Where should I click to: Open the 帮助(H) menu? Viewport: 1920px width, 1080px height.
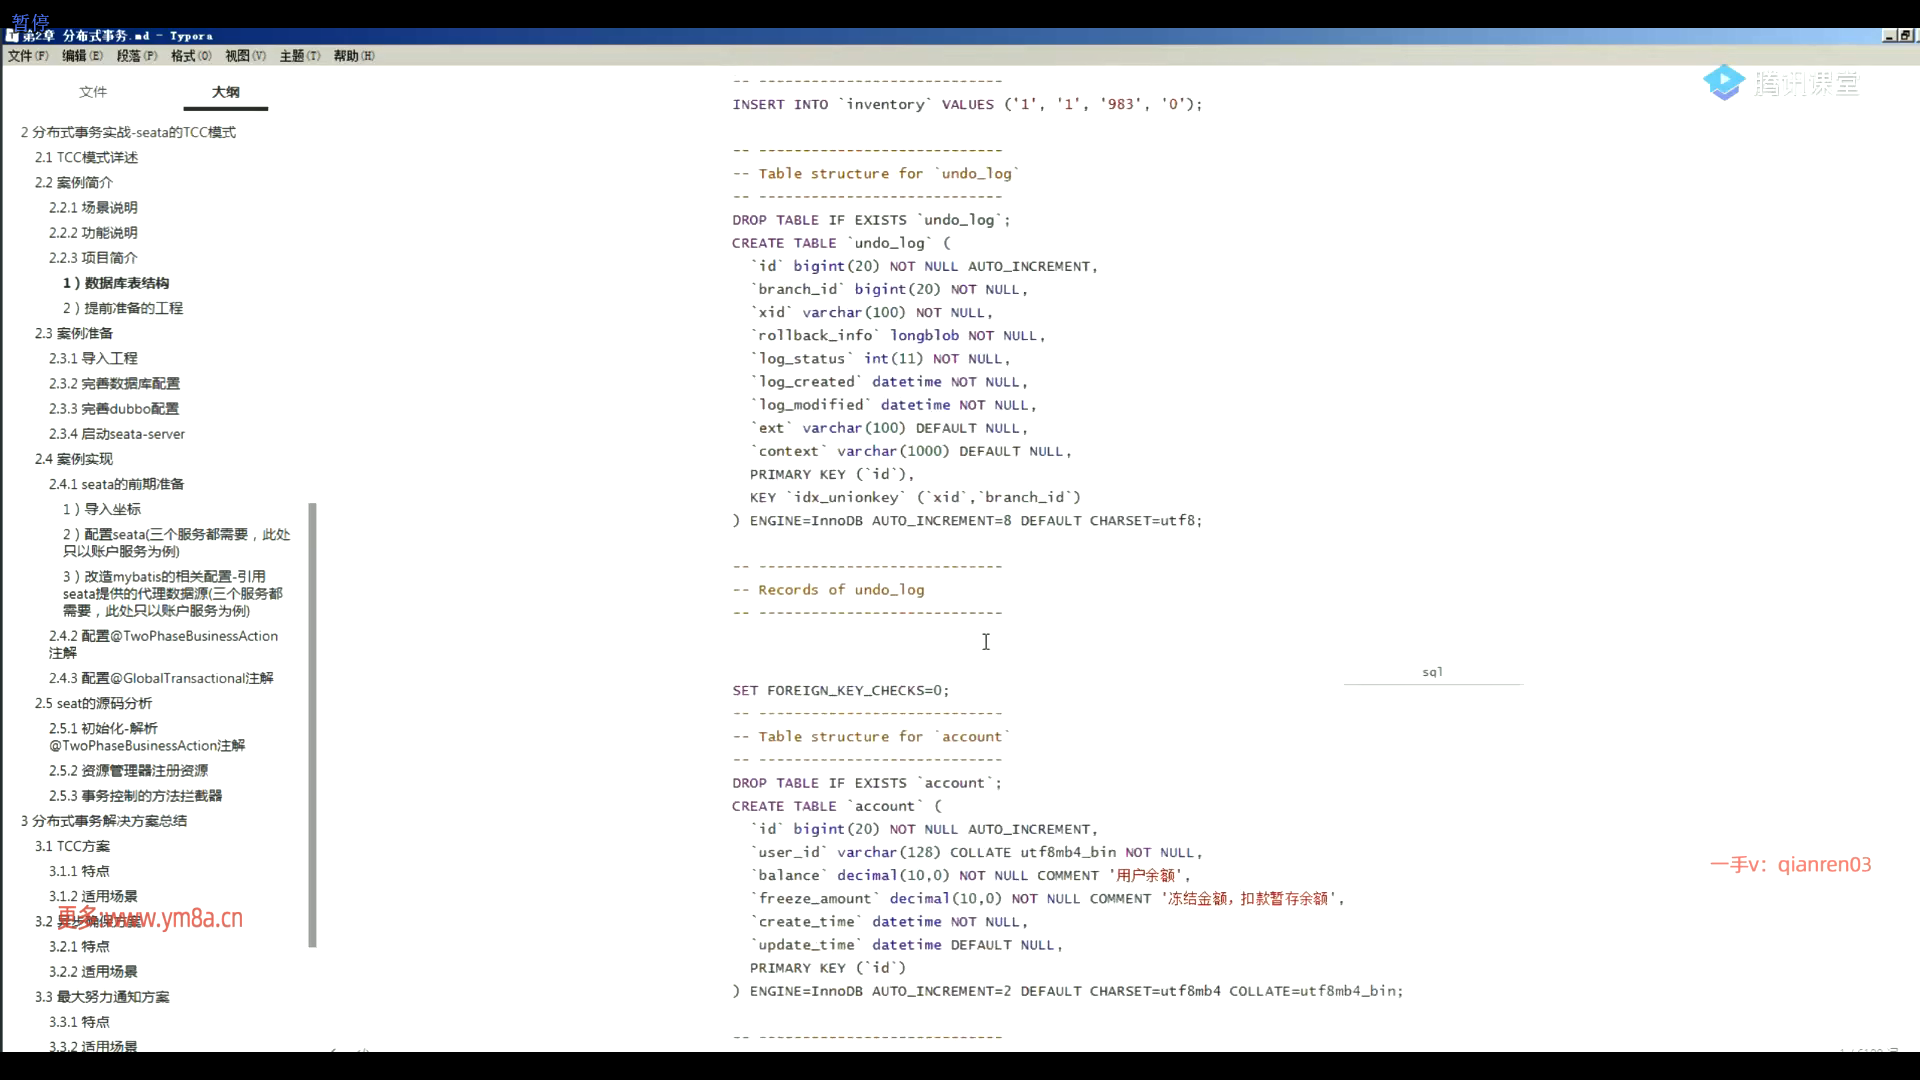353,56
